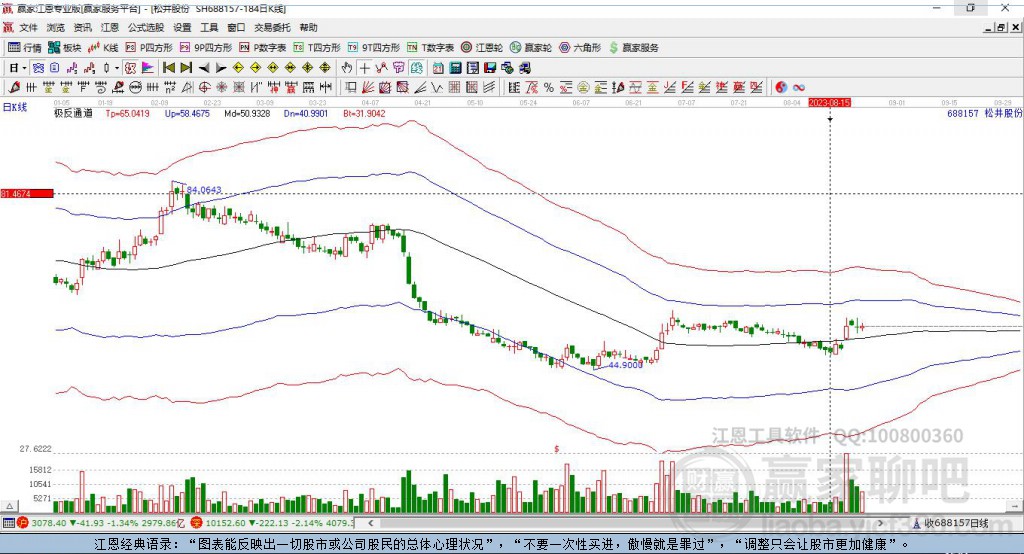The image size is (1024, 554).
Task: Click the Md=50.9328 indicator value
Action: tap(247, 114)
